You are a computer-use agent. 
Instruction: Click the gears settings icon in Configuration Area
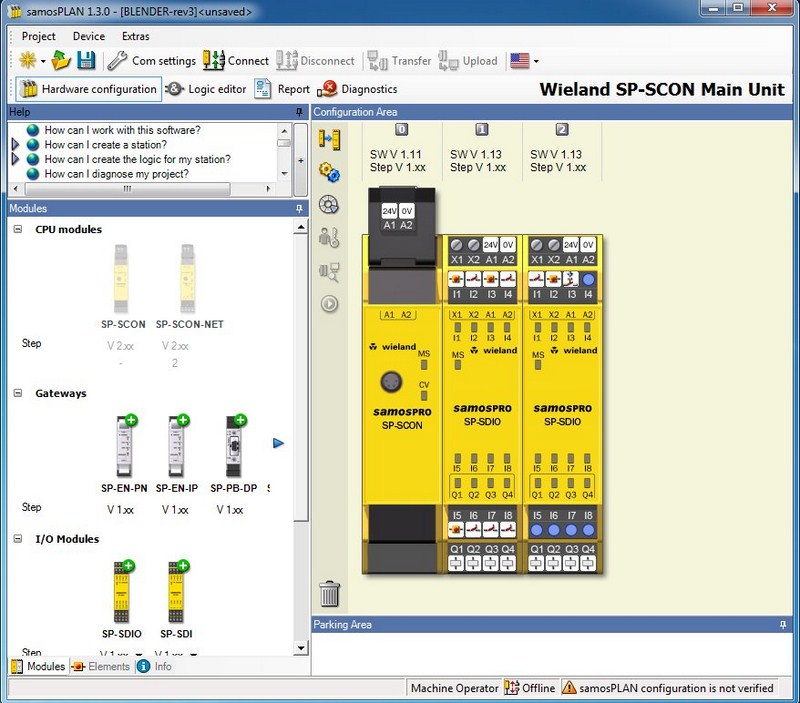tap(330, 172)
